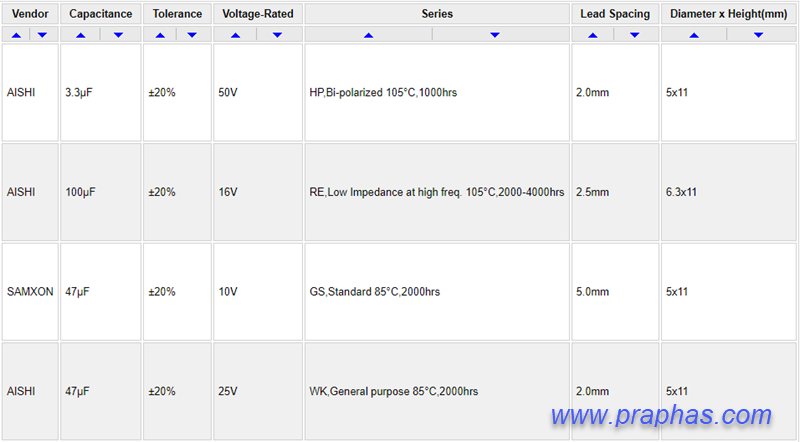This screenshot has width=800, height=442.
Task: Sort Tolerance descending via down arrow
Action: [192, 35]
